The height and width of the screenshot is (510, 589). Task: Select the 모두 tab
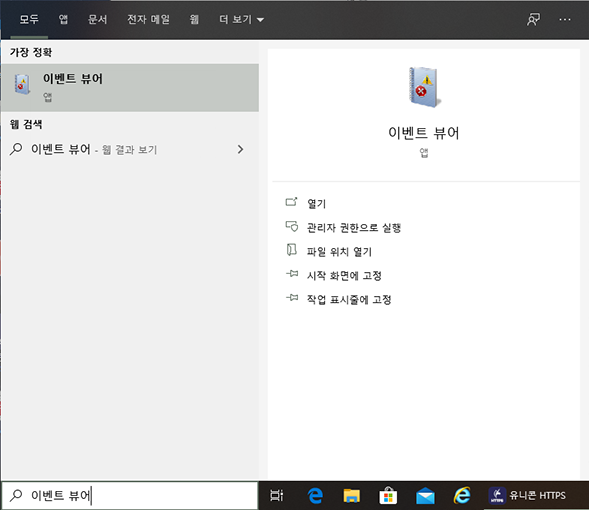coord(29,20)
